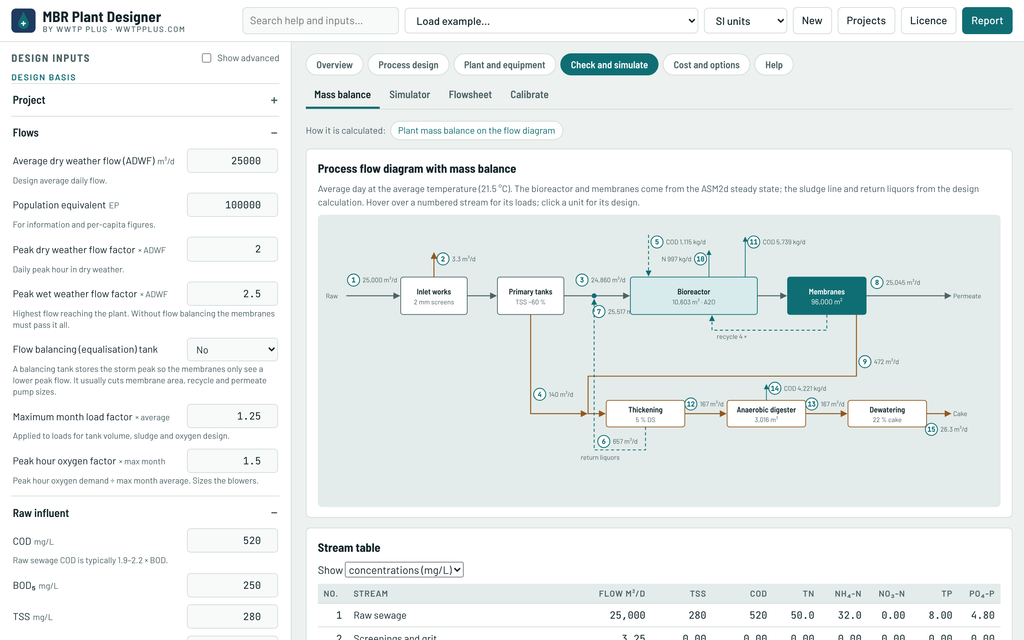The height and width of the screenshot is (640, 1024).
Task: Open the Projects button
Action: coord(866,21)
